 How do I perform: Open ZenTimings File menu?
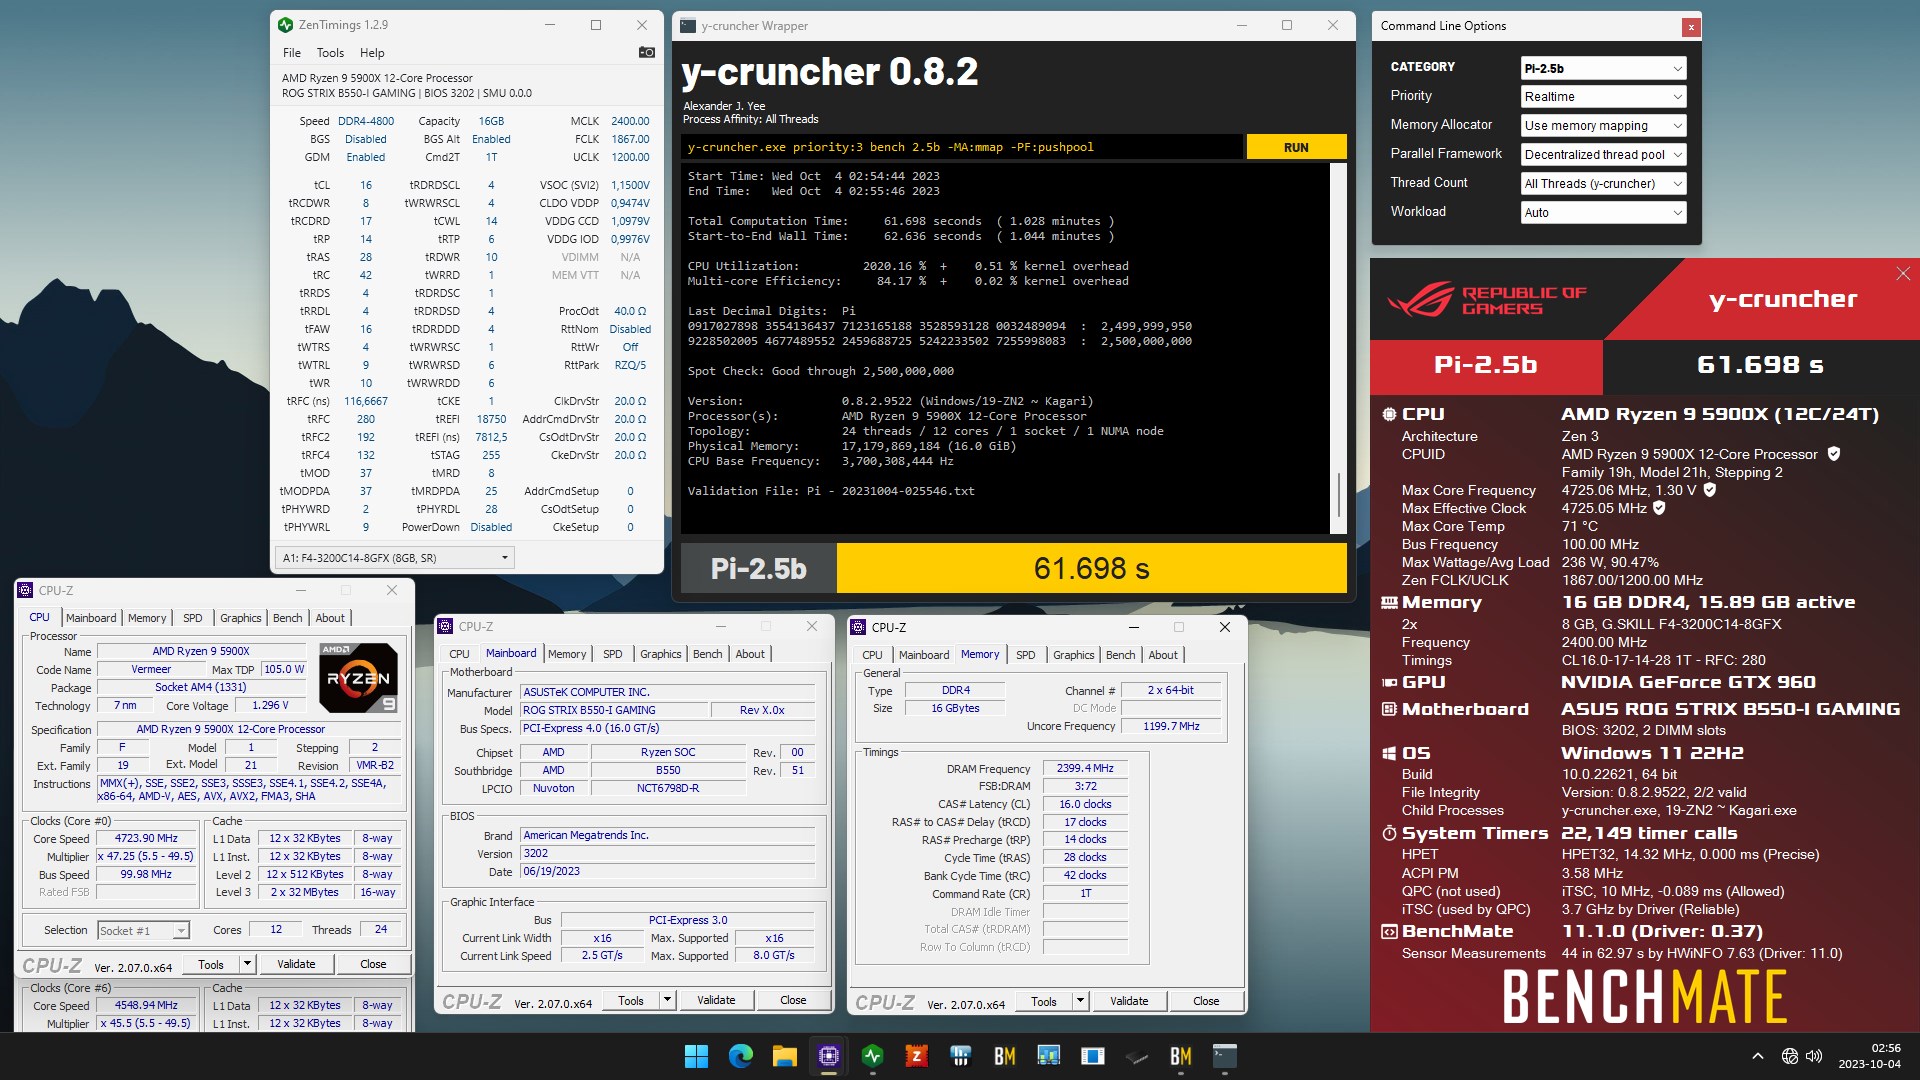point(292,53)
